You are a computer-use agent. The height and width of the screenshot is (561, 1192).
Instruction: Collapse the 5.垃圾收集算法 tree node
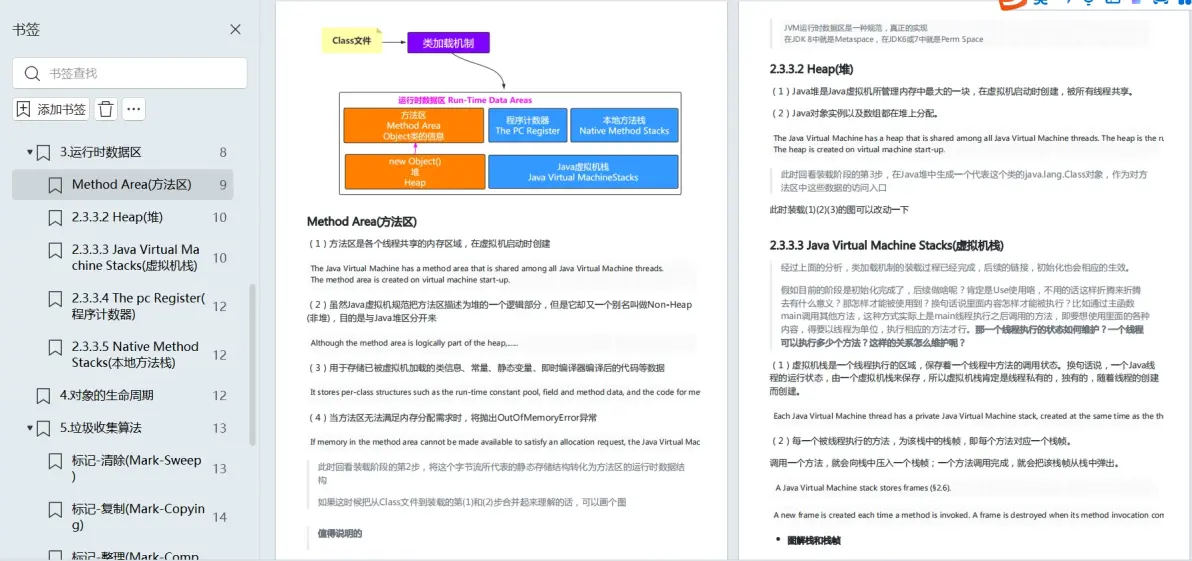coord(30,428)
